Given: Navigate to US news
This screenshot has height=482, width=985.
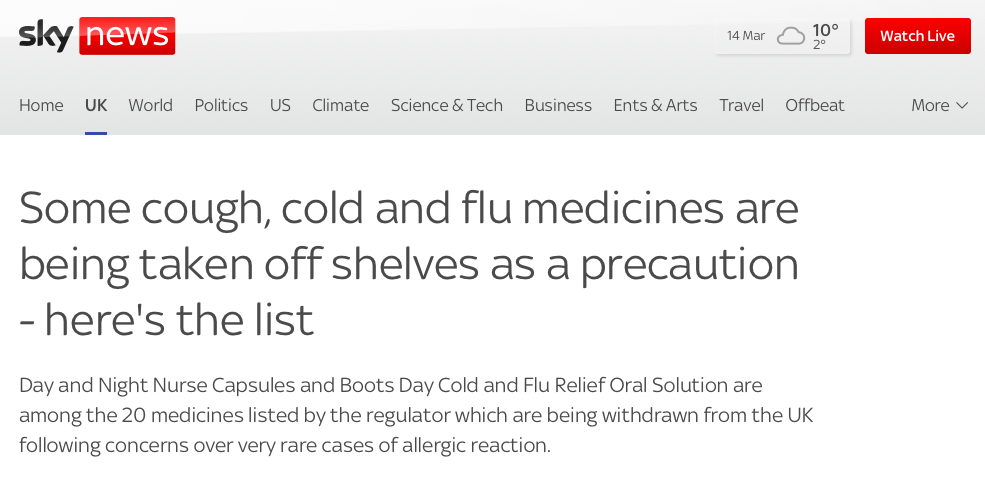Looking at the screenshot, I should [x=280, y=105].
